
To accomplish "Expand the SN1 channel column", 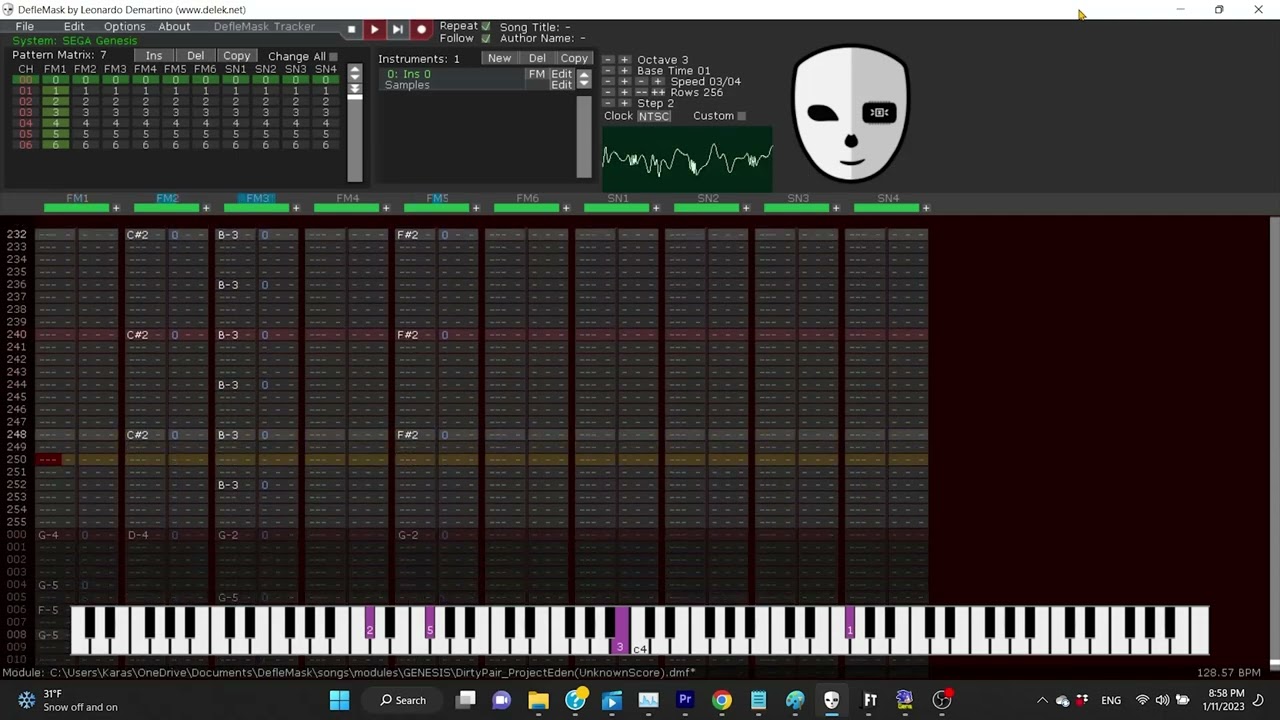I will pyautogui.click(x=656, y=208).
